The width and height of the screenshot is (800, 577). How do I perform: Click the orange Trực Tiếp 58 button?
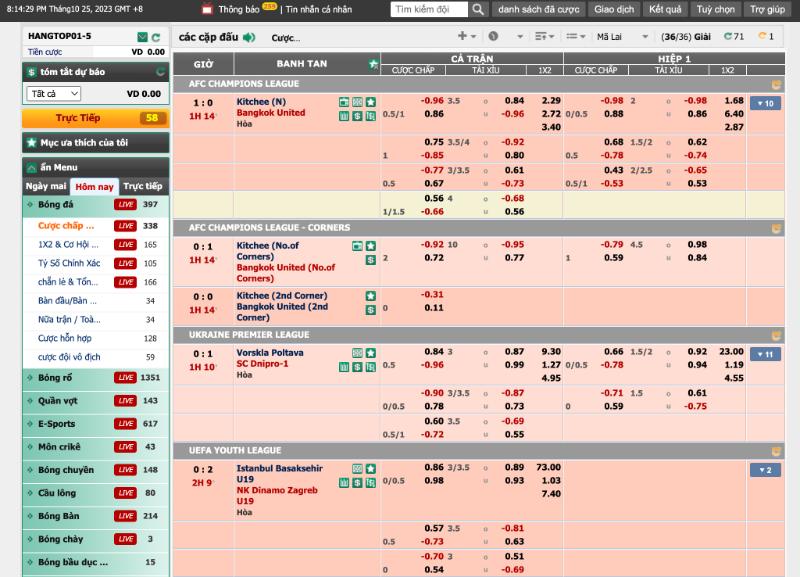96,118
